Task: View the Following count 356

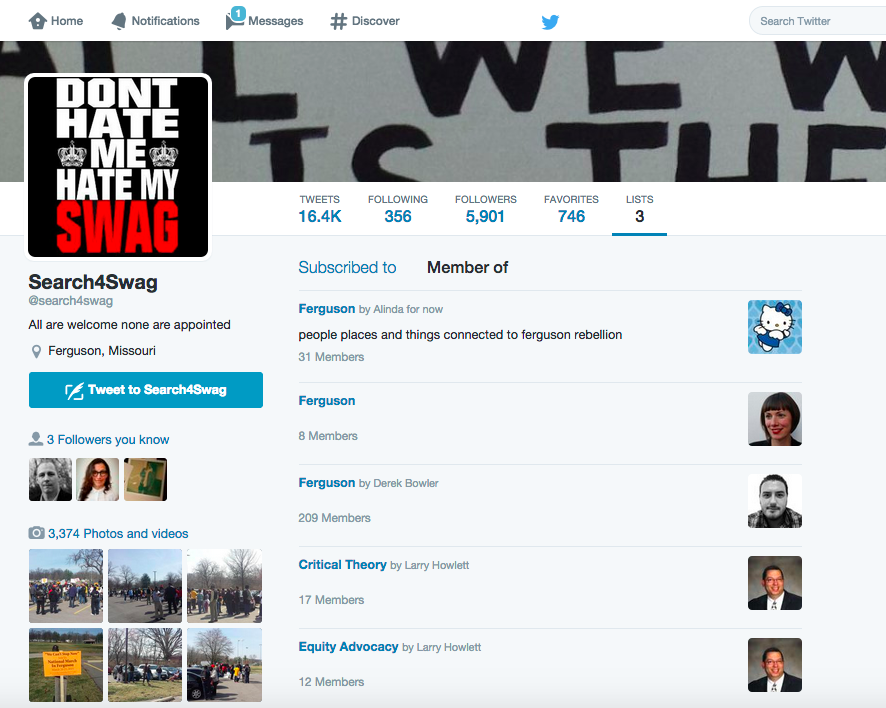Action: [398, 216]
